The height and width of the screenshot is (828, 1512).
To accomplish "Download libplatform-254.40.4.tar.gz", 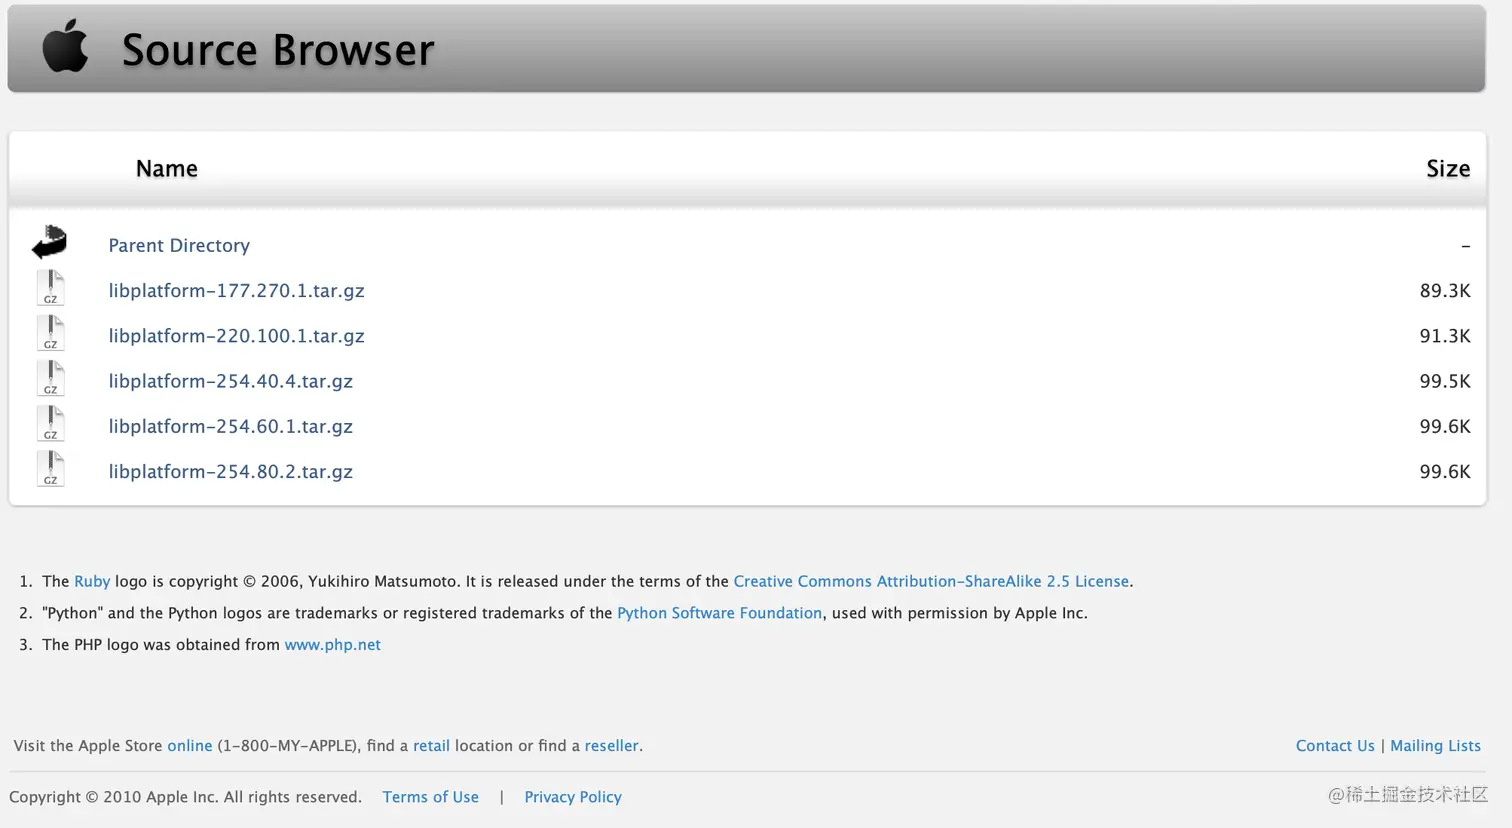I will pos(231,381).
